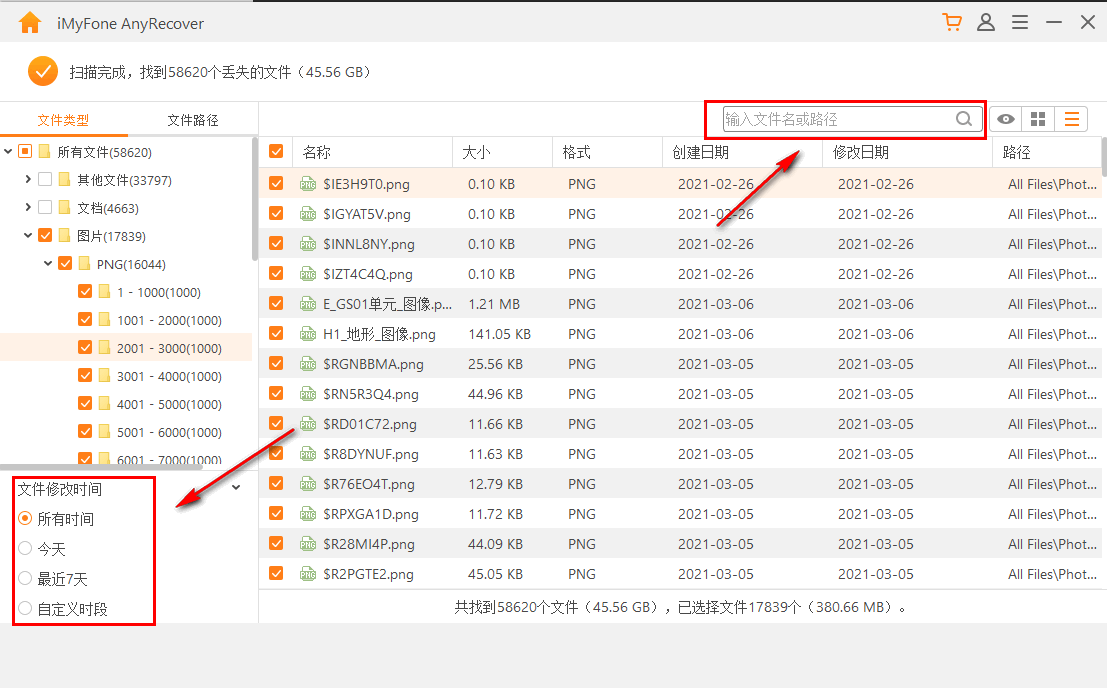Collapse the 图片(17839) tree node
This screenshot has height=688, width=1107.
[28, 235]
